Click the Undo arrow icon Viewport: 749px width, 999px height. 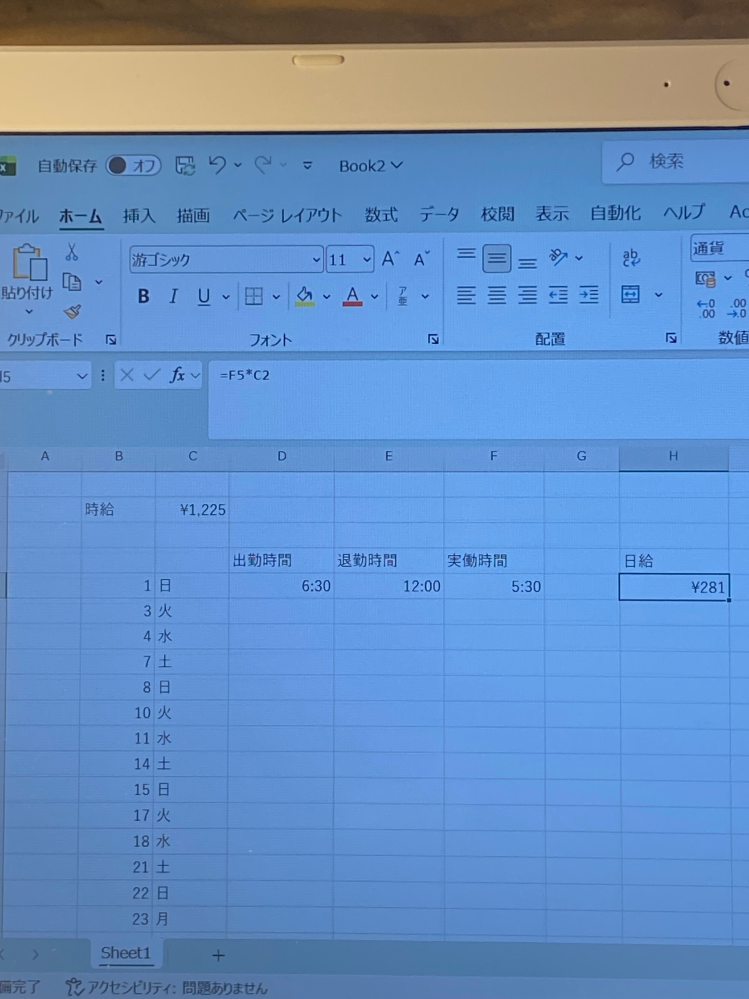(217, 166)
